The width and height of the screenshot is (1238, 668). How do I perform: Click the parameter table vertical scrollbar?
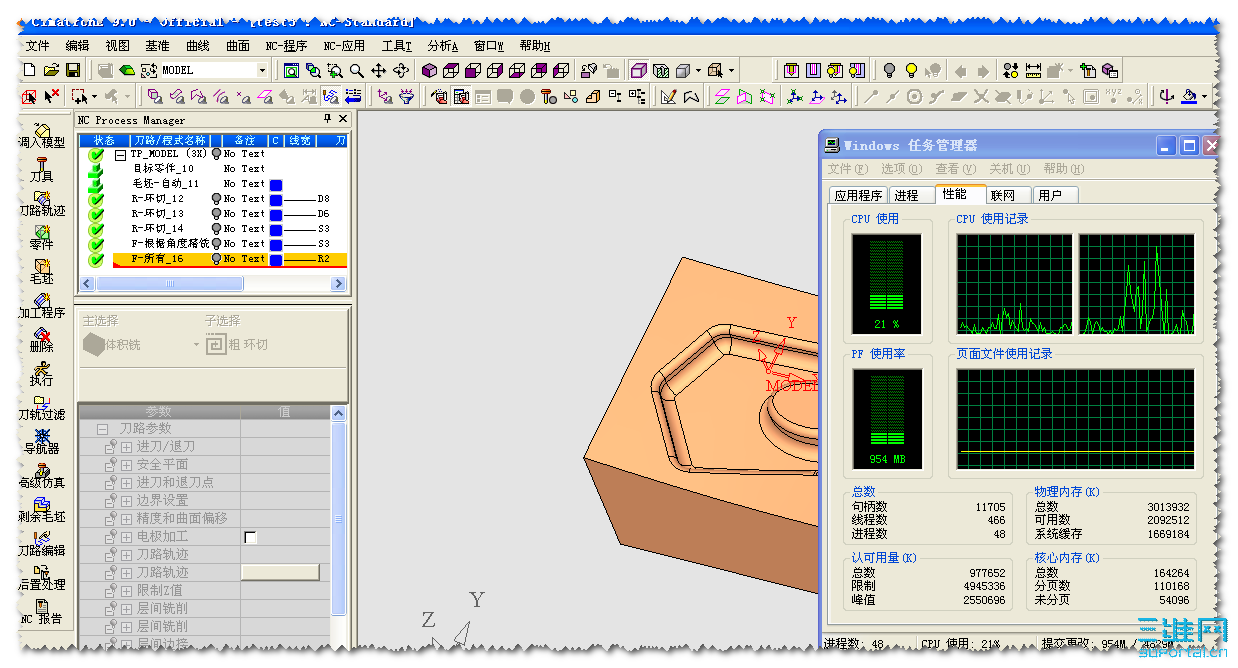[x=339, y=519]
